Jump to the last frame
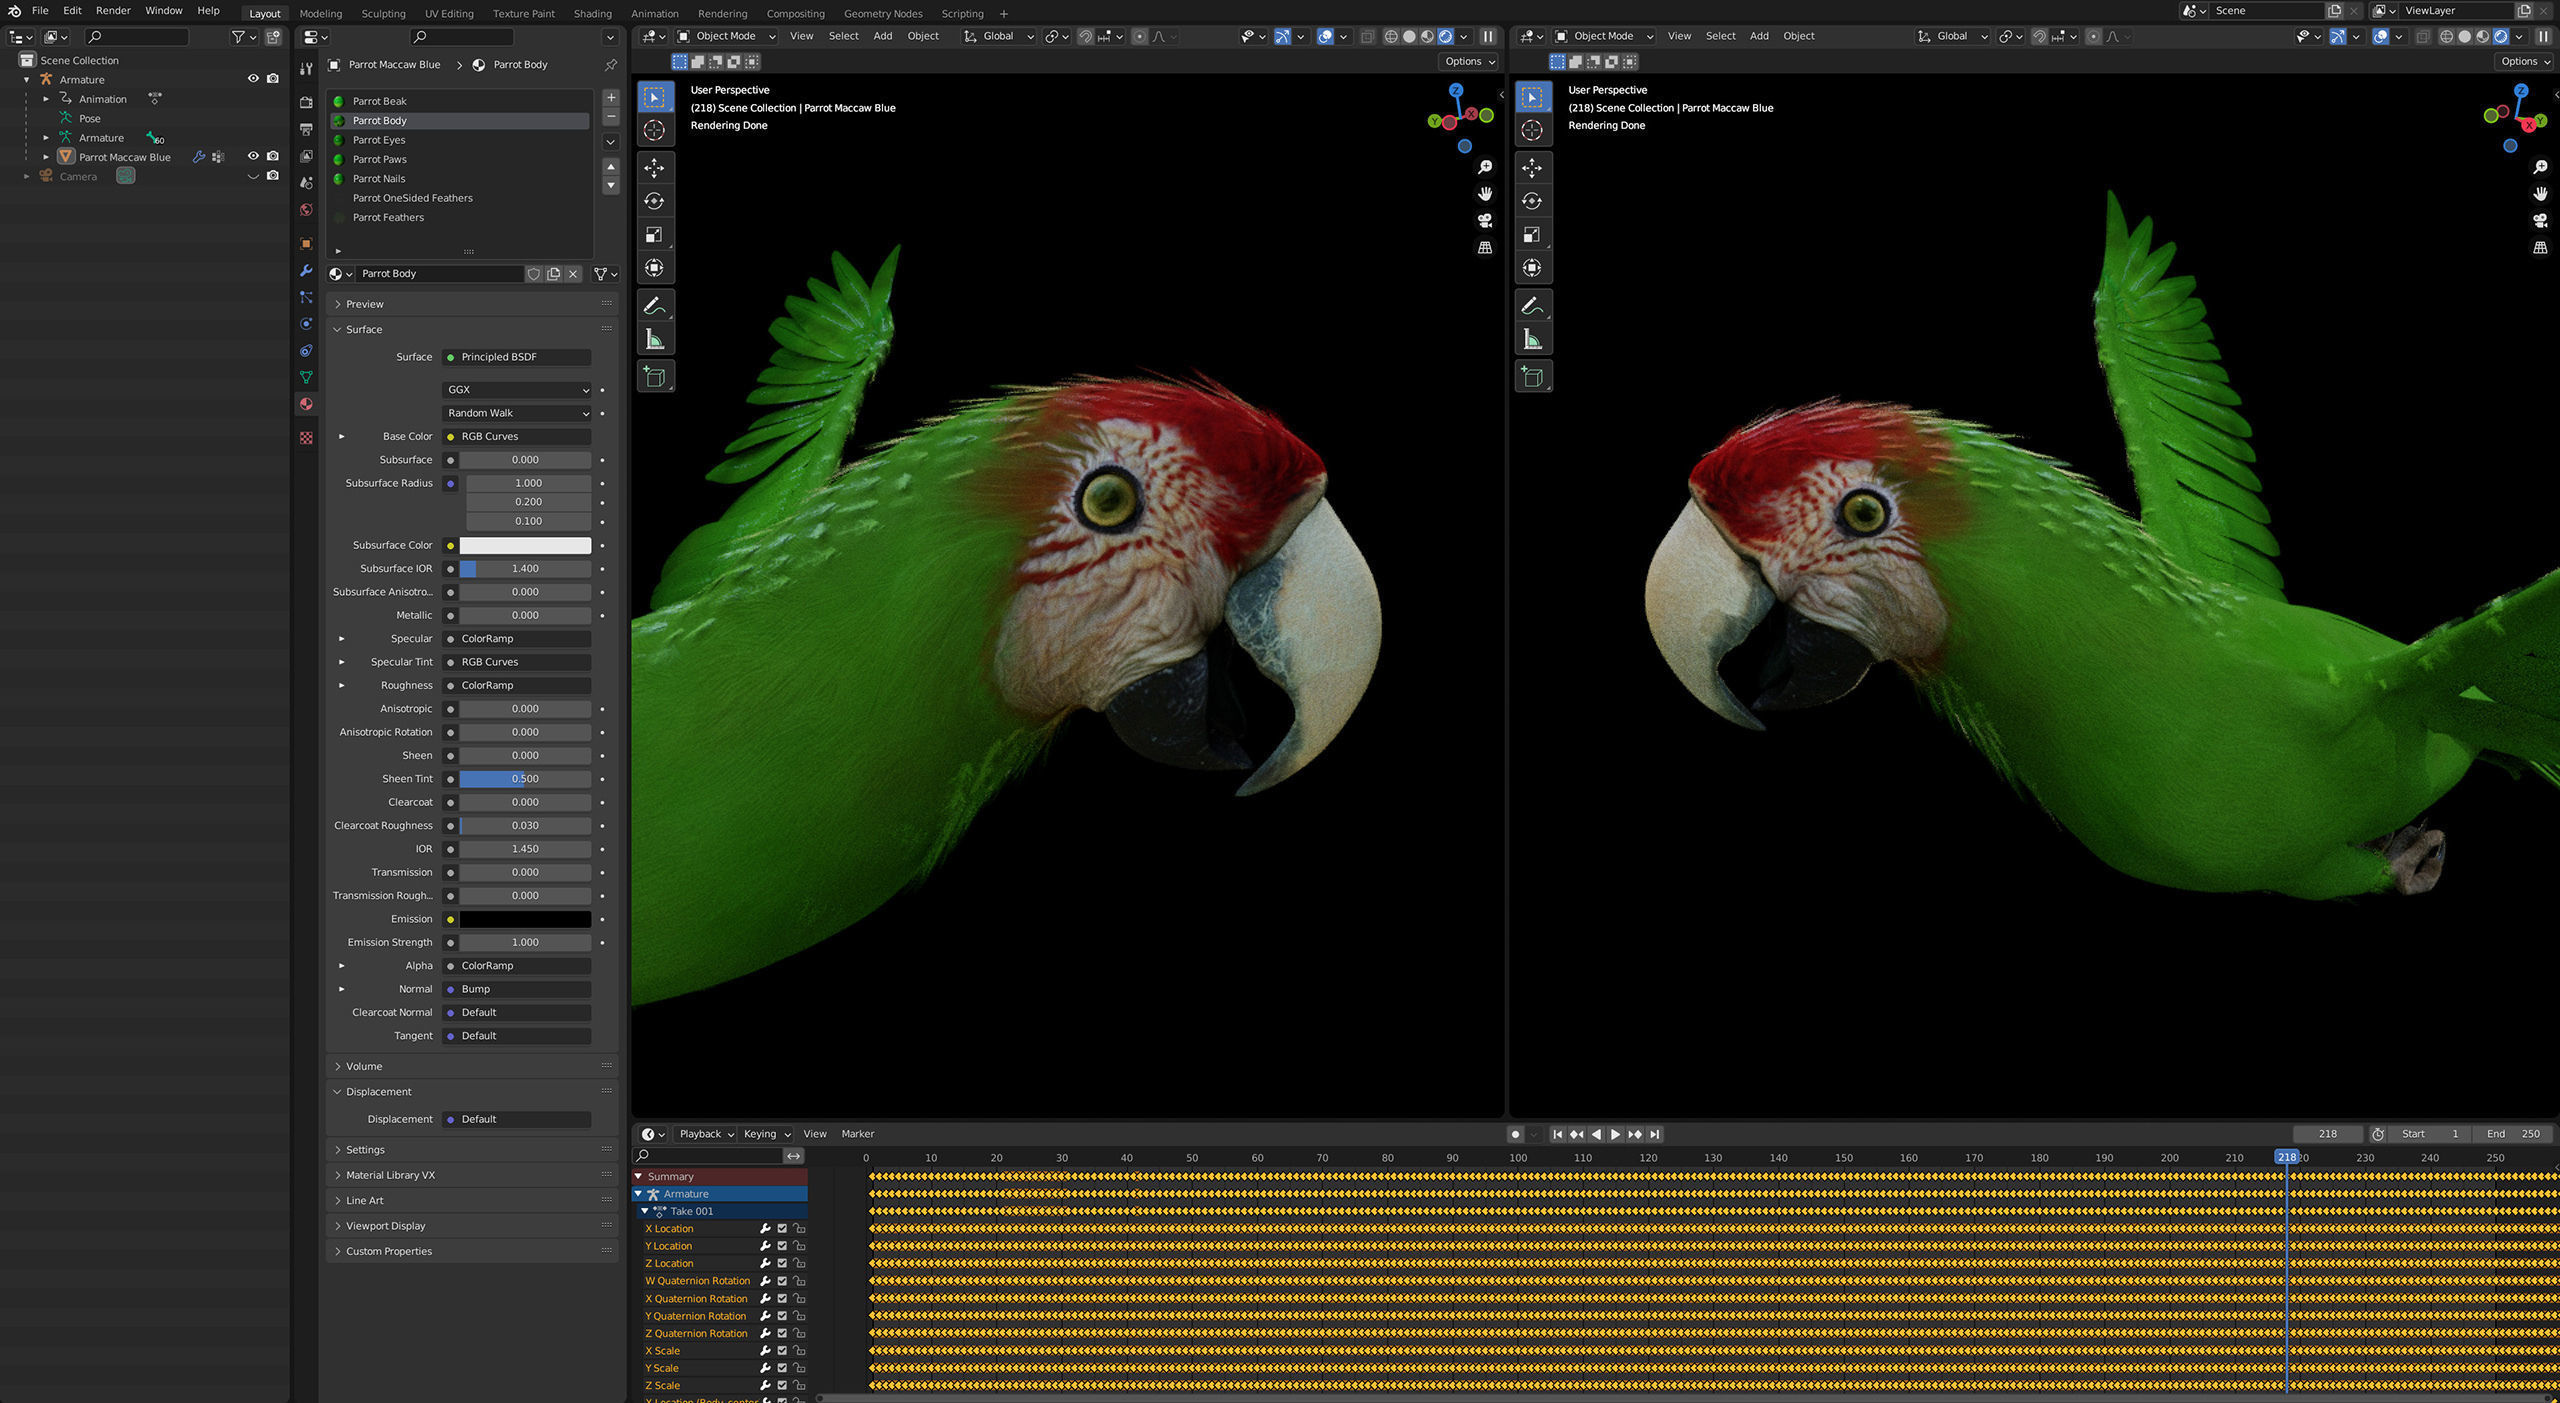This screenshot has width=2560, height=1403. coord(1655,1134)
